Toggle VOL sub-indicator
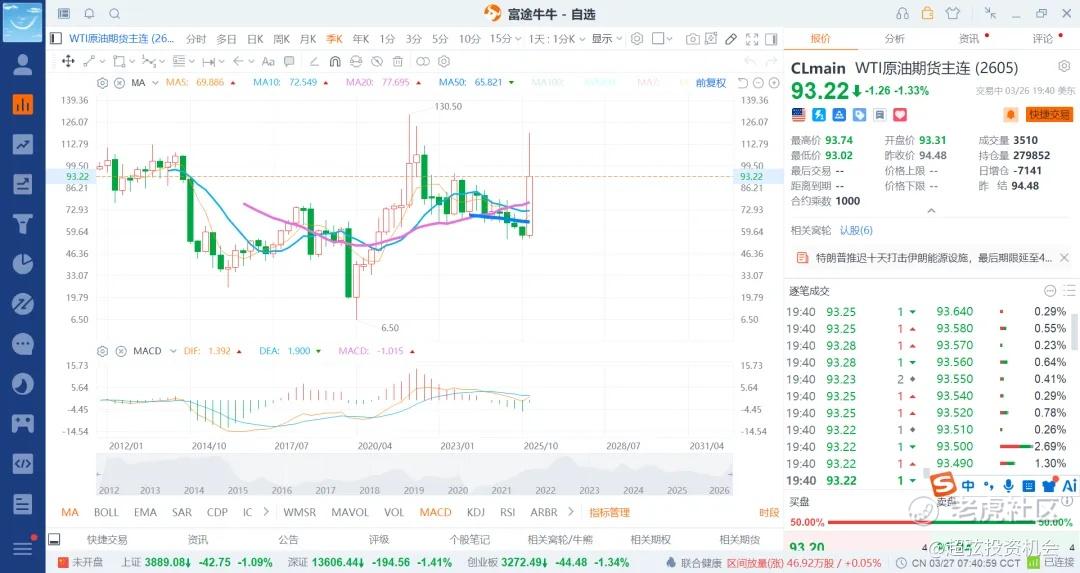This screenshot has width=1080, height=573. (394, 512)
